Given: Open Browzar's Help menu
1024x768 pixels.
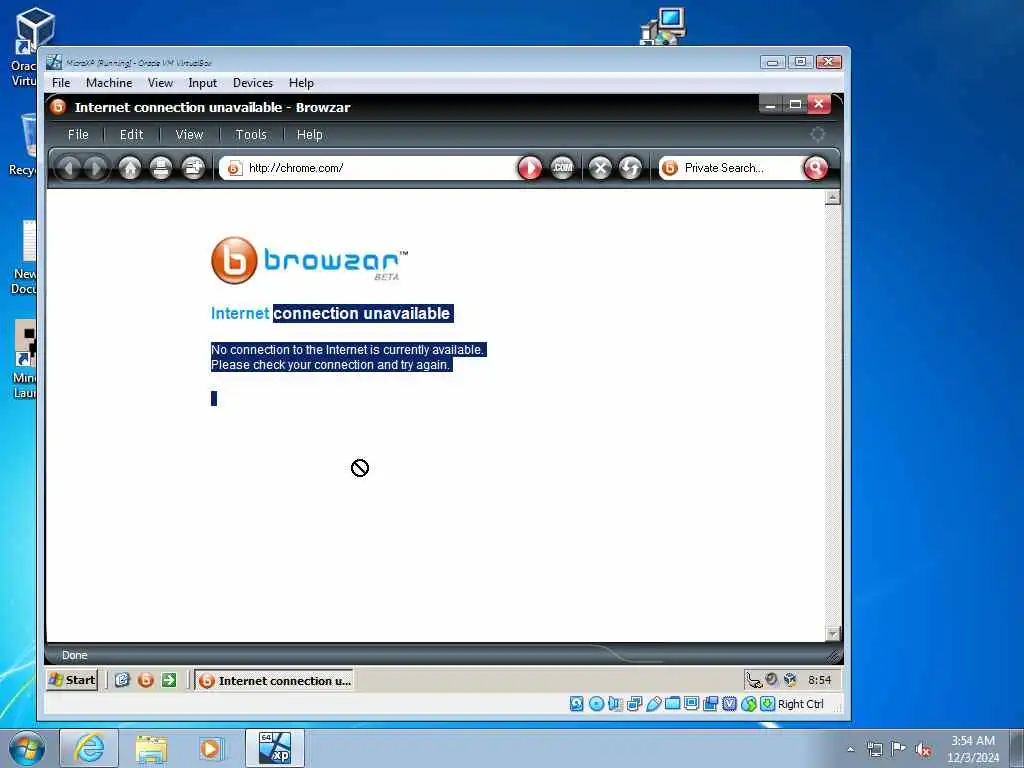Looking at the screenshot, I should (x=310, y=135).
